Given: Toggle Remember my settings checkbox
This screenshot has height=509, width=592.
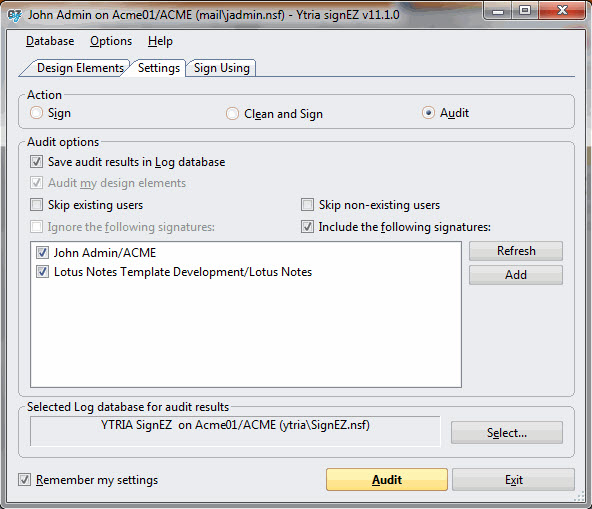Looking at the screenshot, I should click(25, 480).
